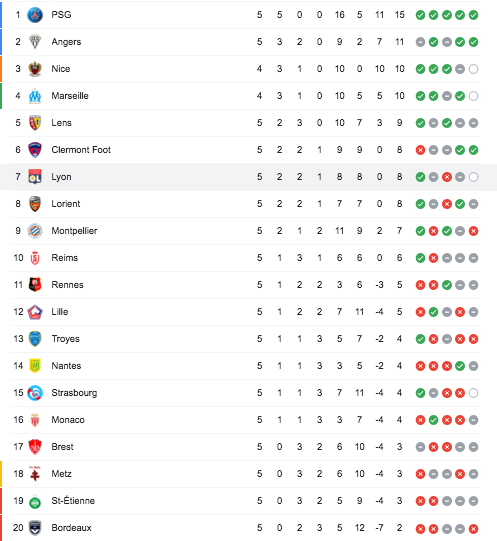The width and height of the screenshot is (497, 541).
Task: Open the Bordeaux club crest
Action: click(35, 528)
